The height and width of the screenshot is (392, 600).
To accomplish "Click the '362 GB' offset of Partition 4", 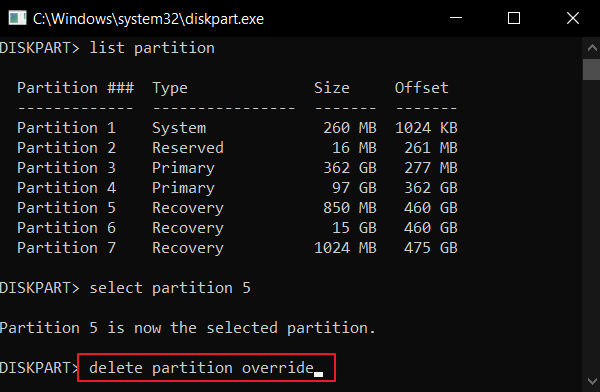I will (431, 188).
